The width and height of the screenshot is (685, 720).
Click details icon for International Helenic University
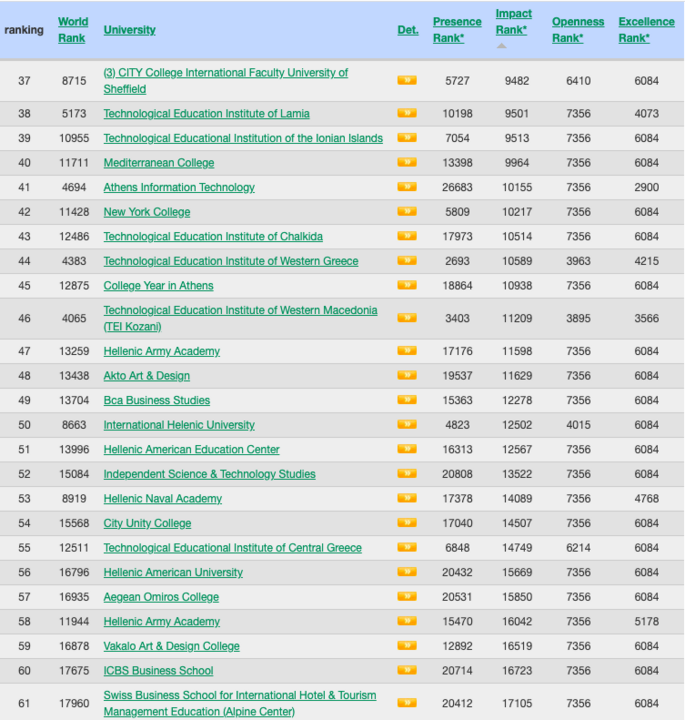[407, 424]
